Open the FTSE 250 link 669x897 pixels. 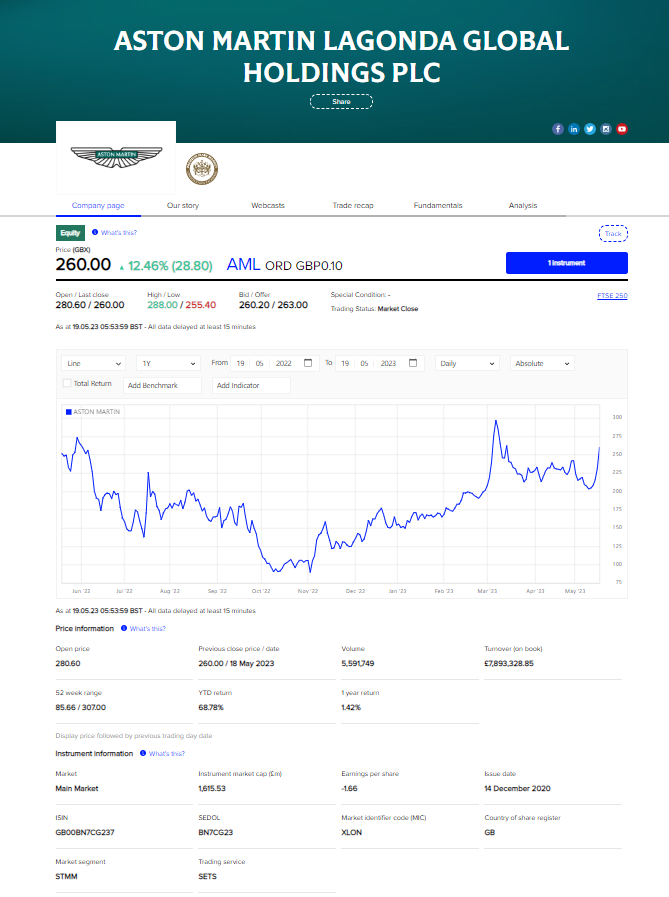(612, 296)
